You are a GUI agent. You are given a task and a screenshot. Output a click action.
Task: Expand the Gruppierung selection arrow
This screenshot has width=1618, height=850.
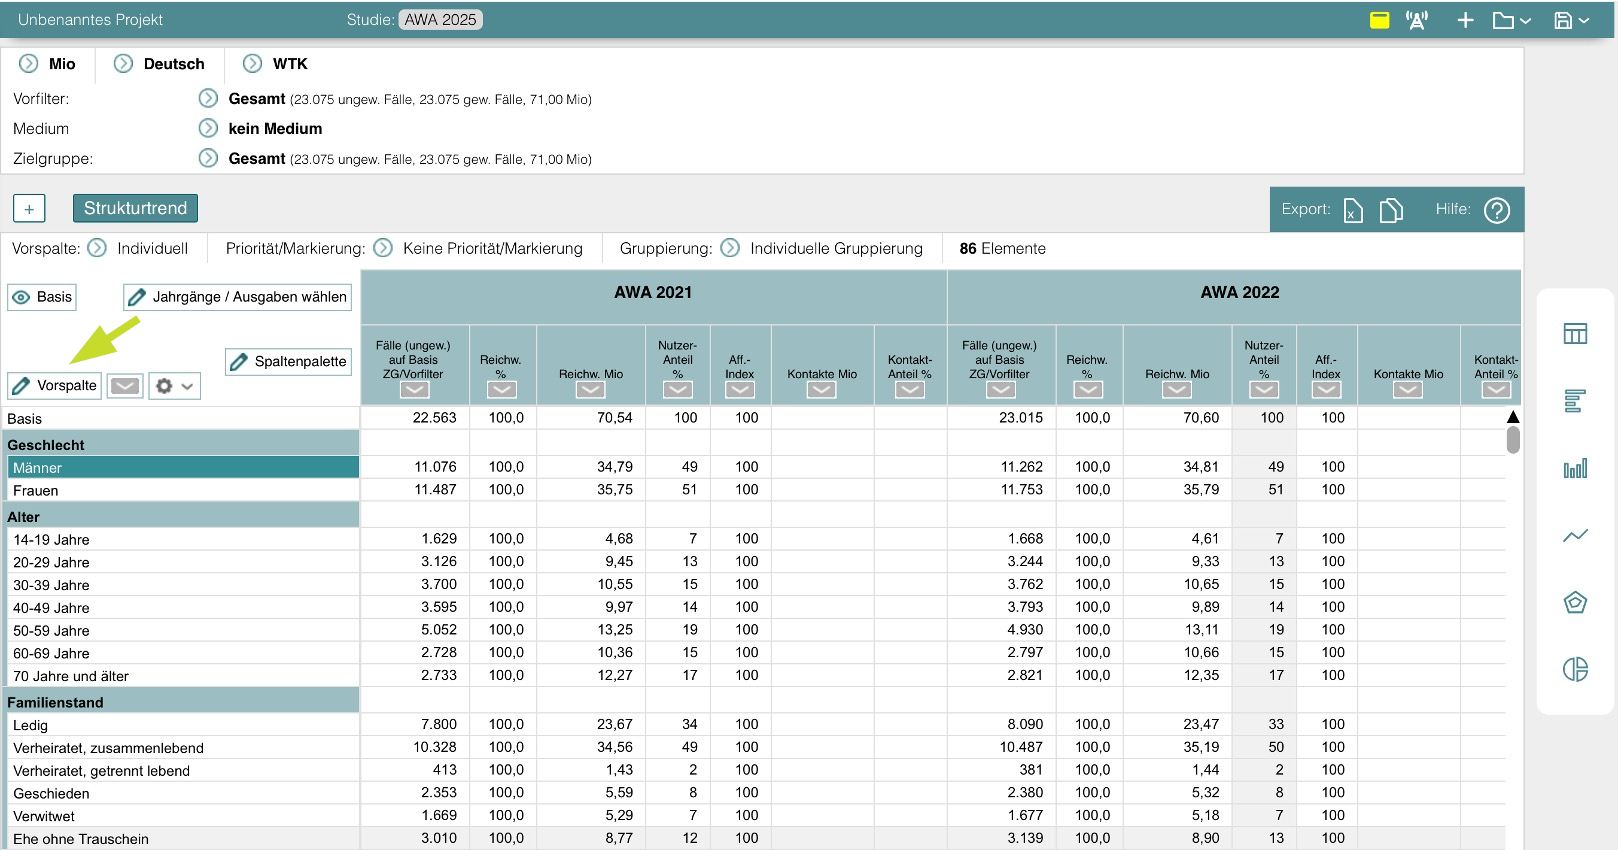[x=730, y=248]
